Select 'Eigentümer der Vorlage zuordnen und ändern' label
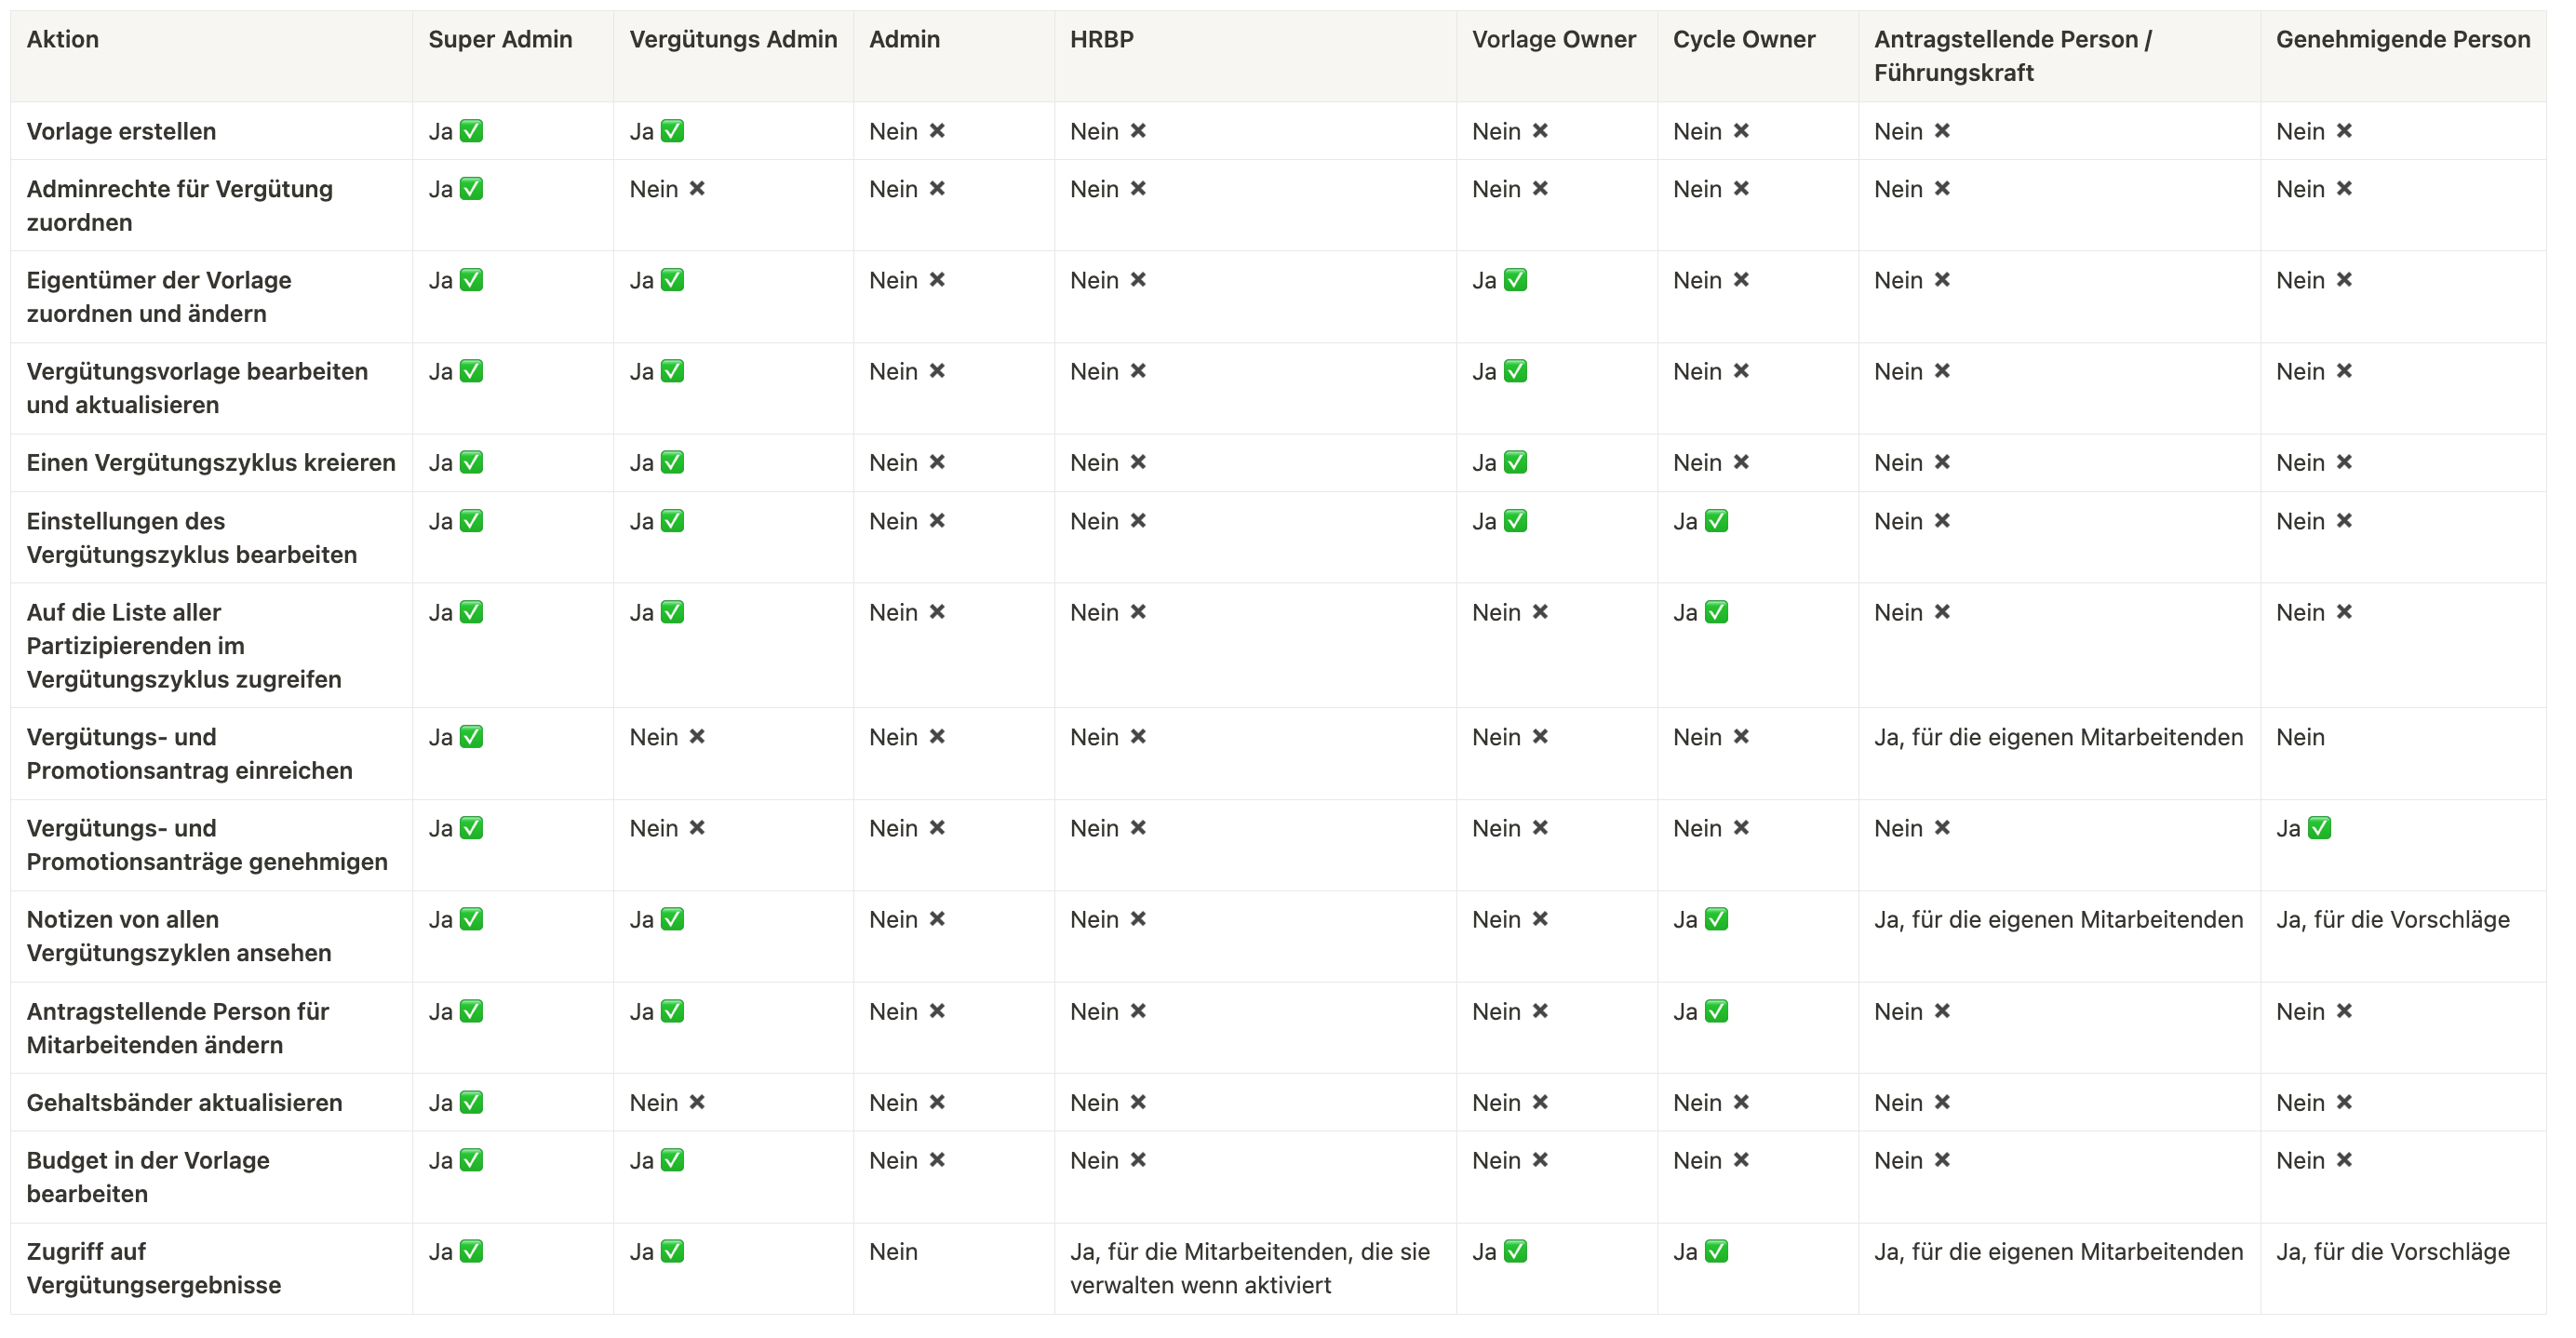 point(159,297)
